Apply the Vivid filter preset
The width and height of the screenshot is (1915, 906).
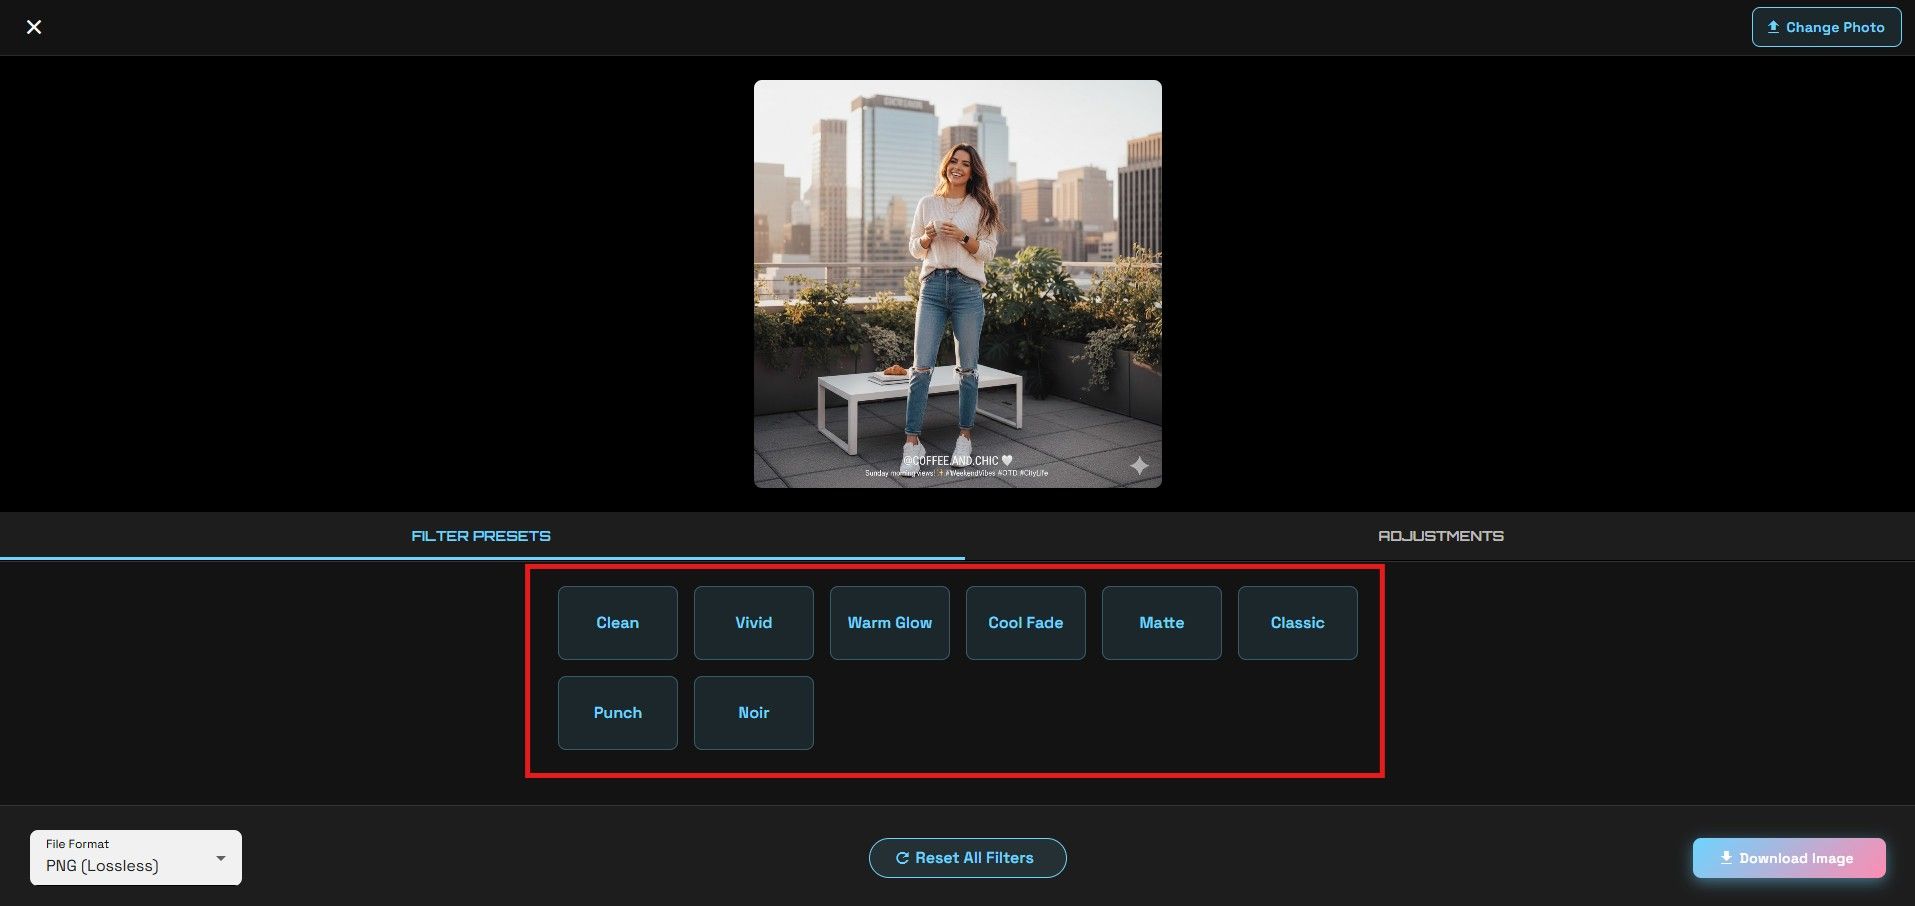pos(753,622)
